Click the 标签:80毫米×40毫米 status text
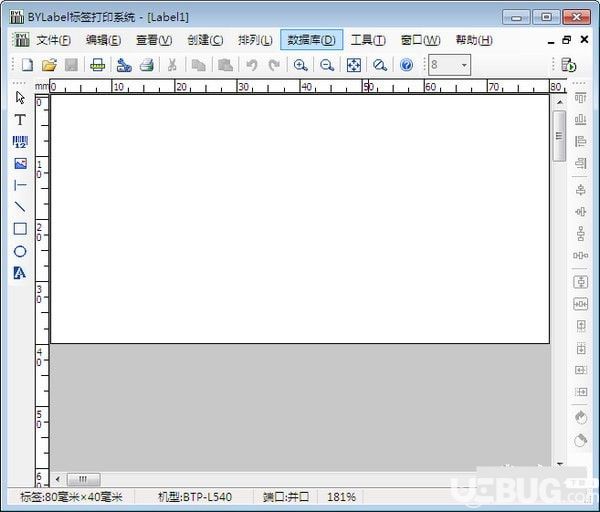600x512 pixels. point(72,497)
